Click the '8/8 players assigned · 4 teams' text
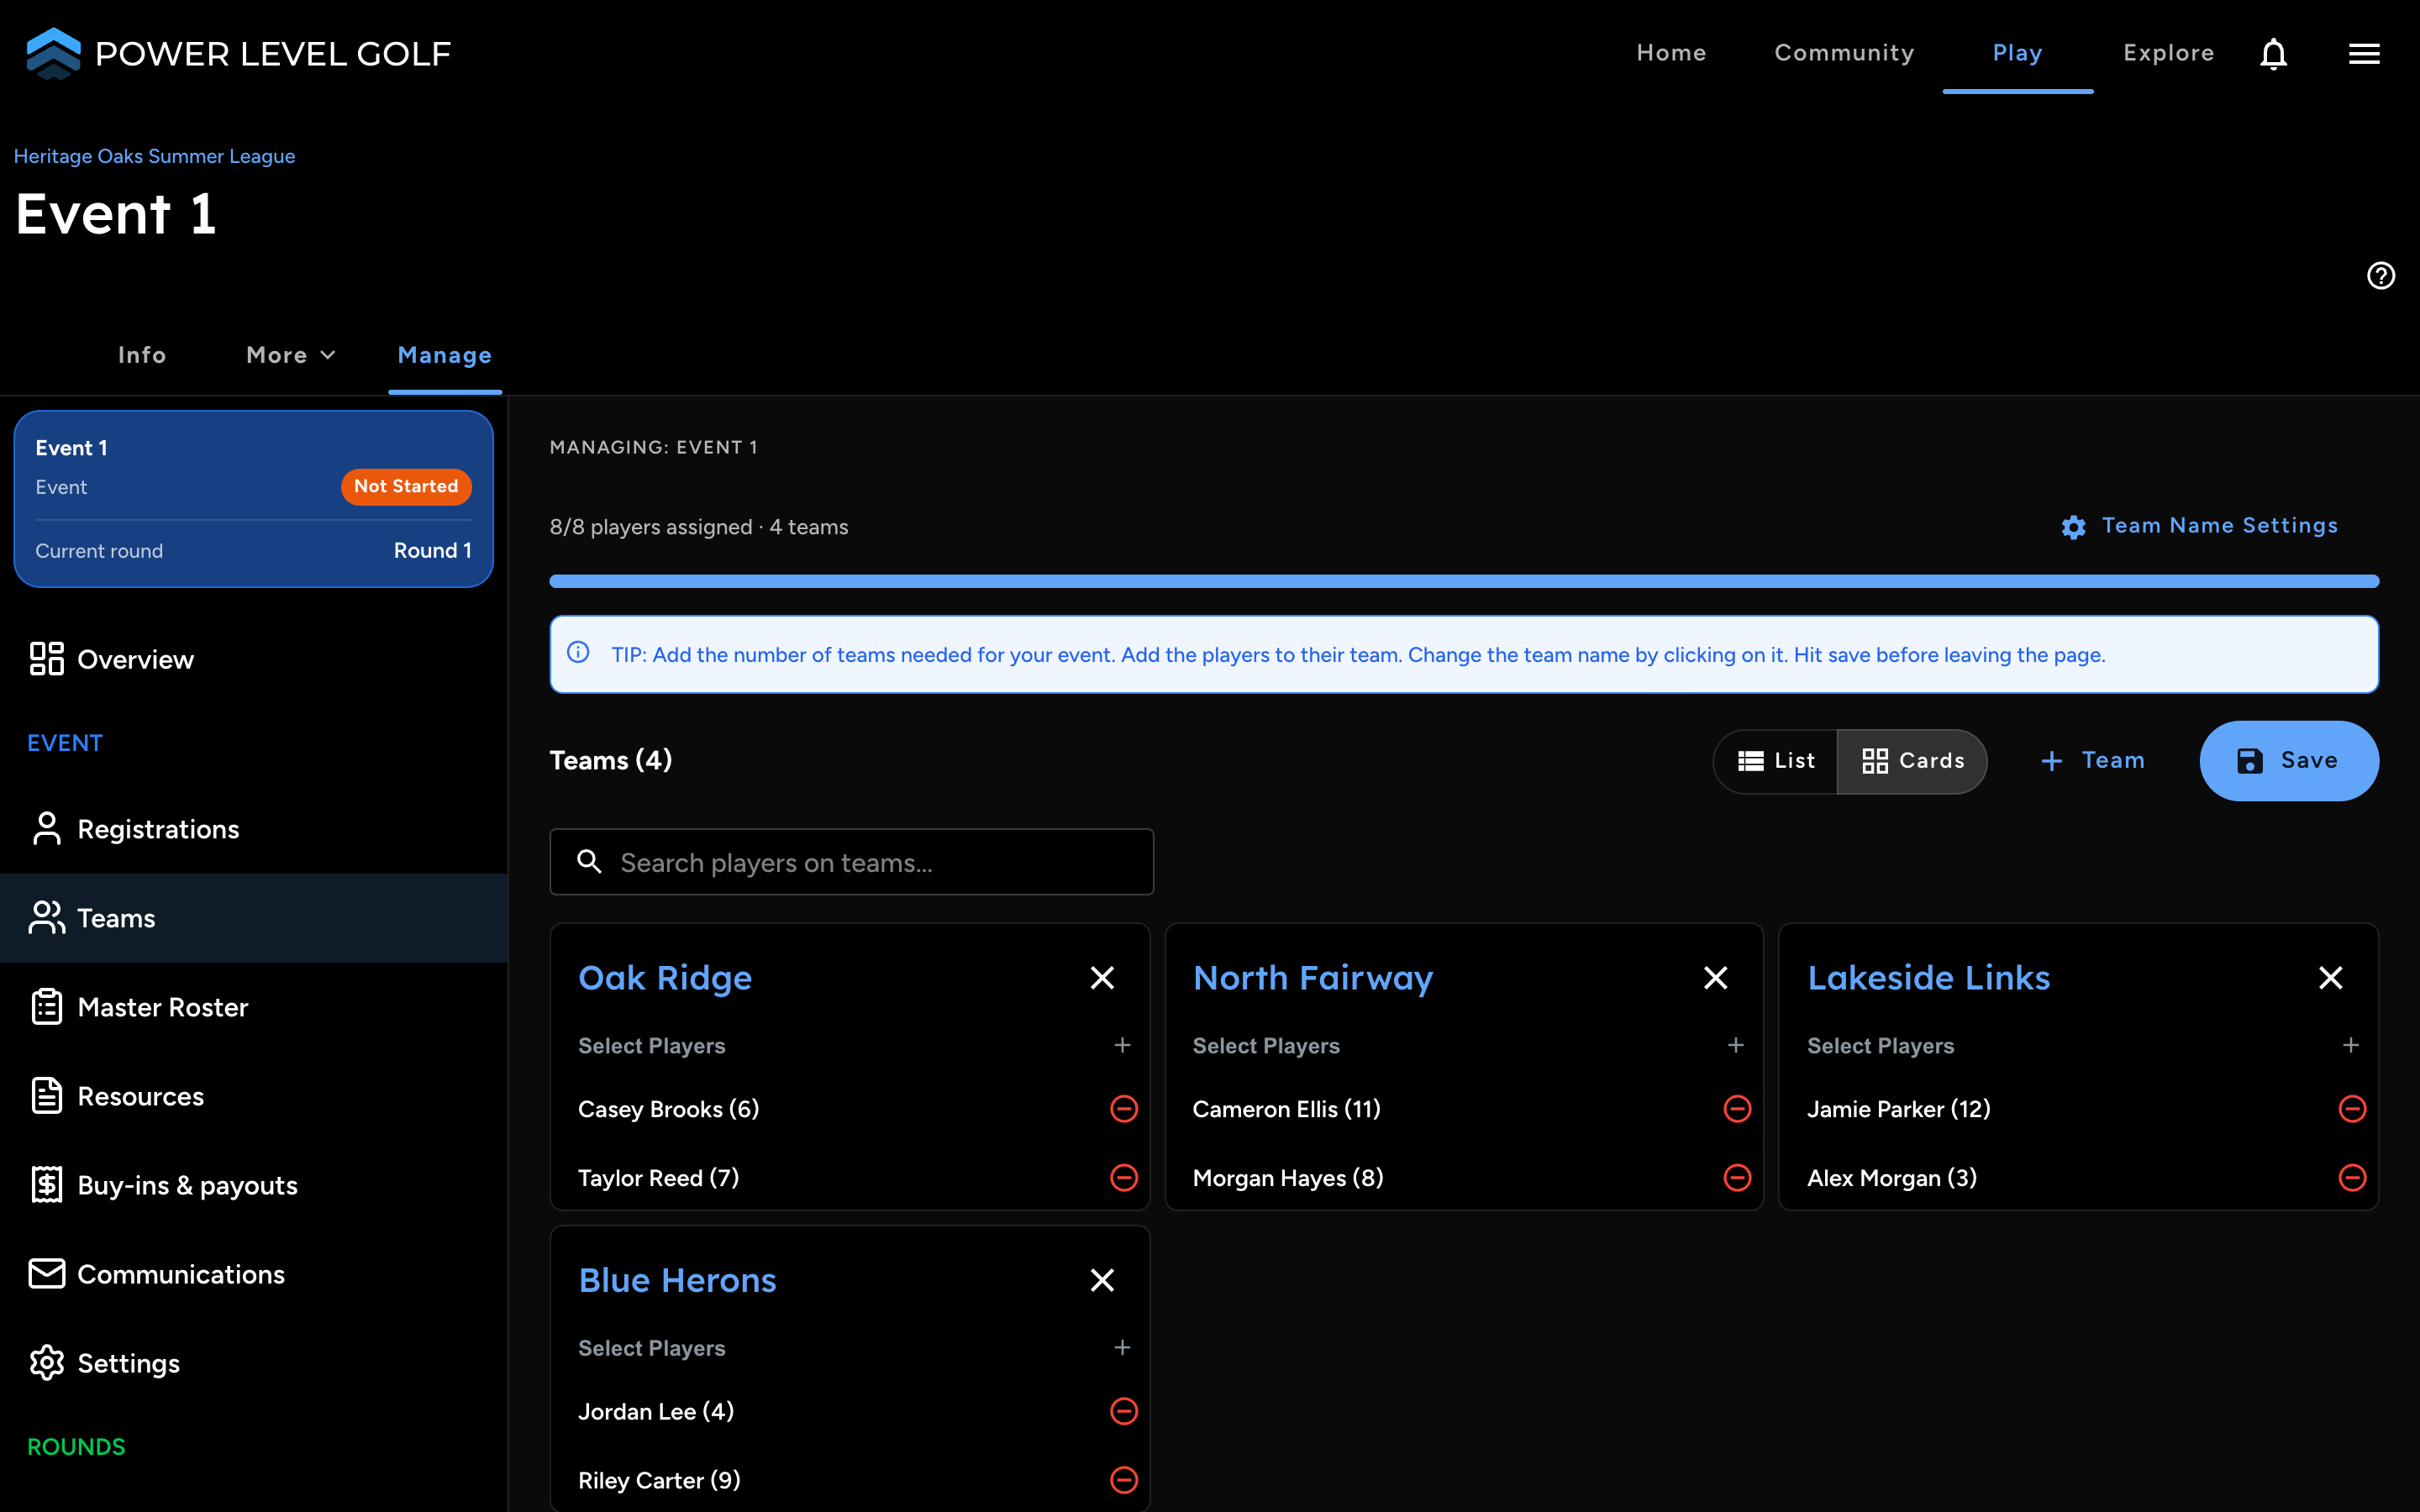Screen dimensions: 2420x1512 click(699, 527)
